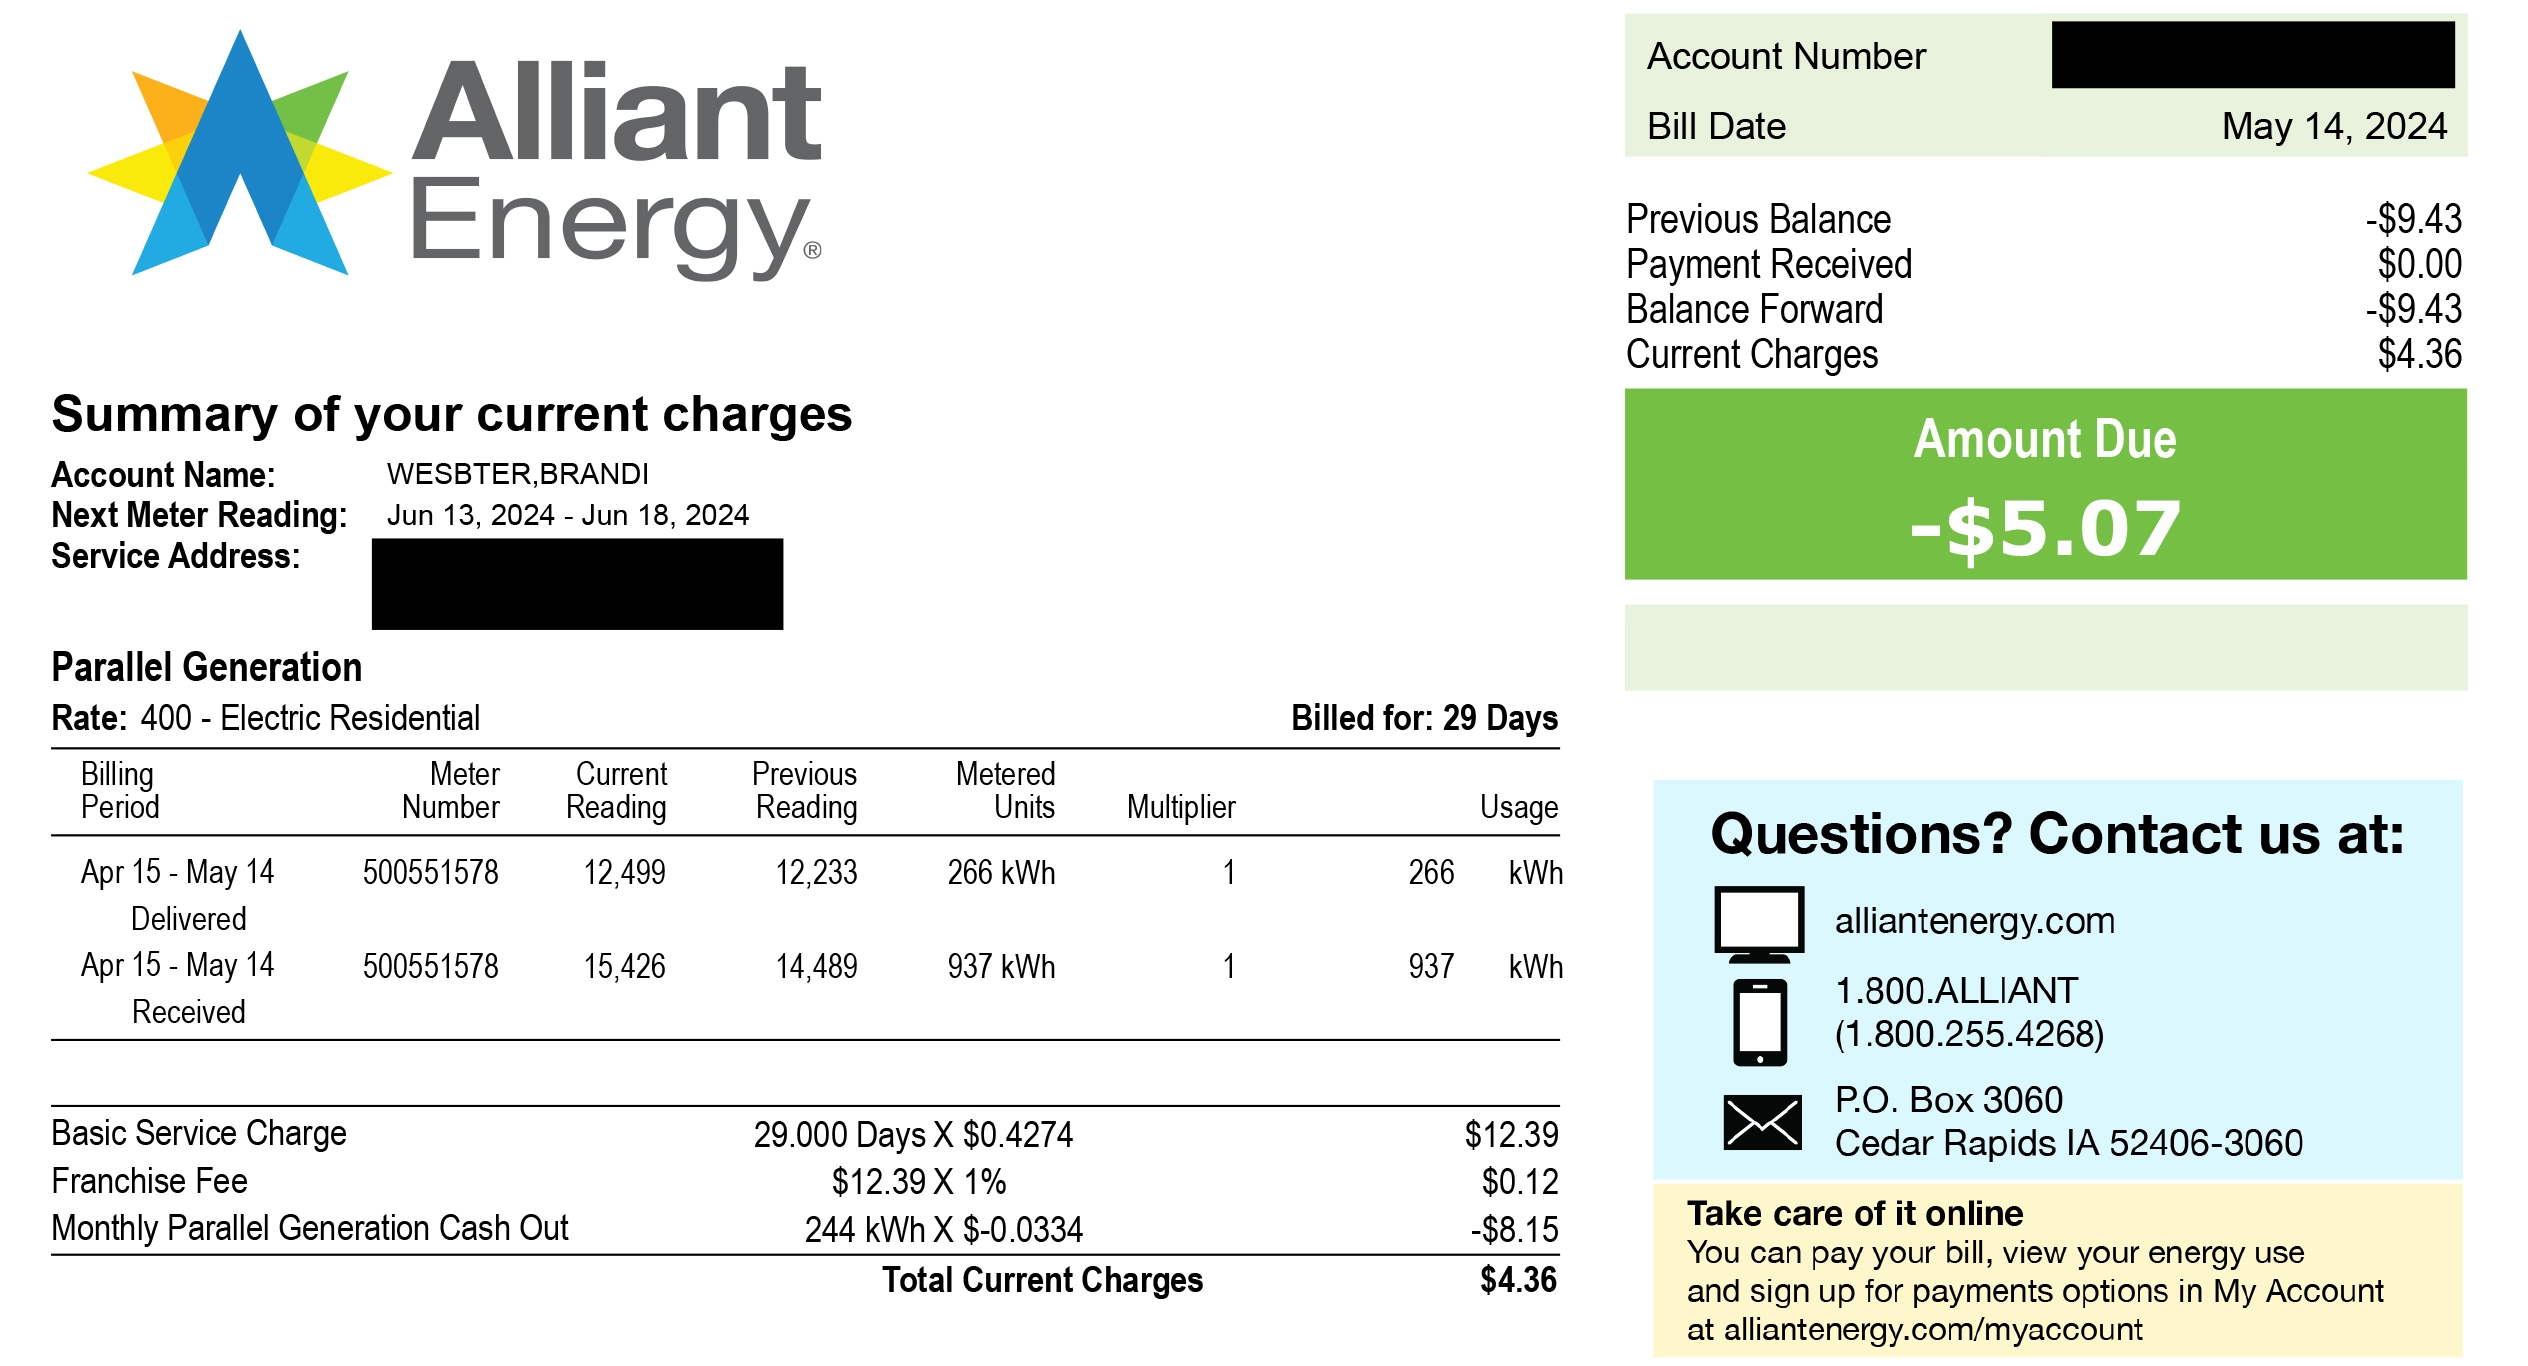Viewport: 2528px width, 1366px height.
Task: Click the Alliant Energy star logo
Action: tap(240, 155)
